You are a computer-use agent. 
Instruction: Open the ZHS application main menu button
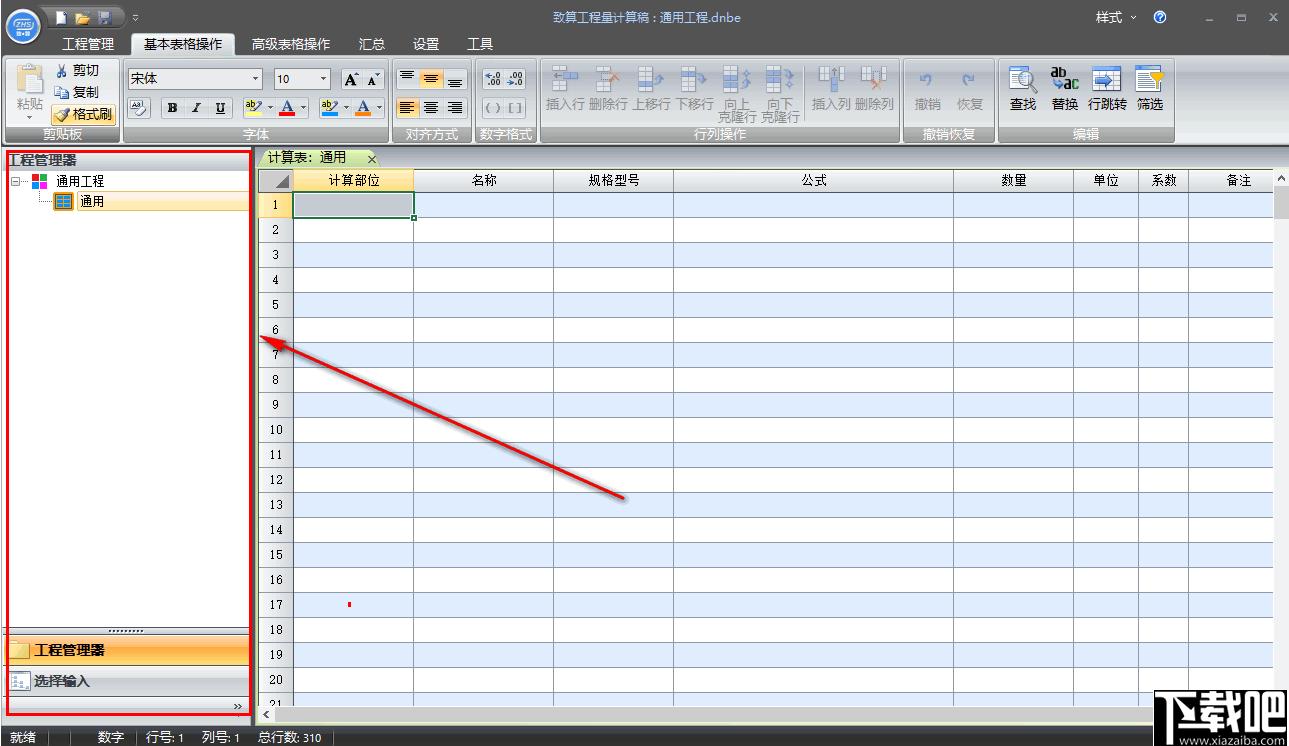(24, 24)
